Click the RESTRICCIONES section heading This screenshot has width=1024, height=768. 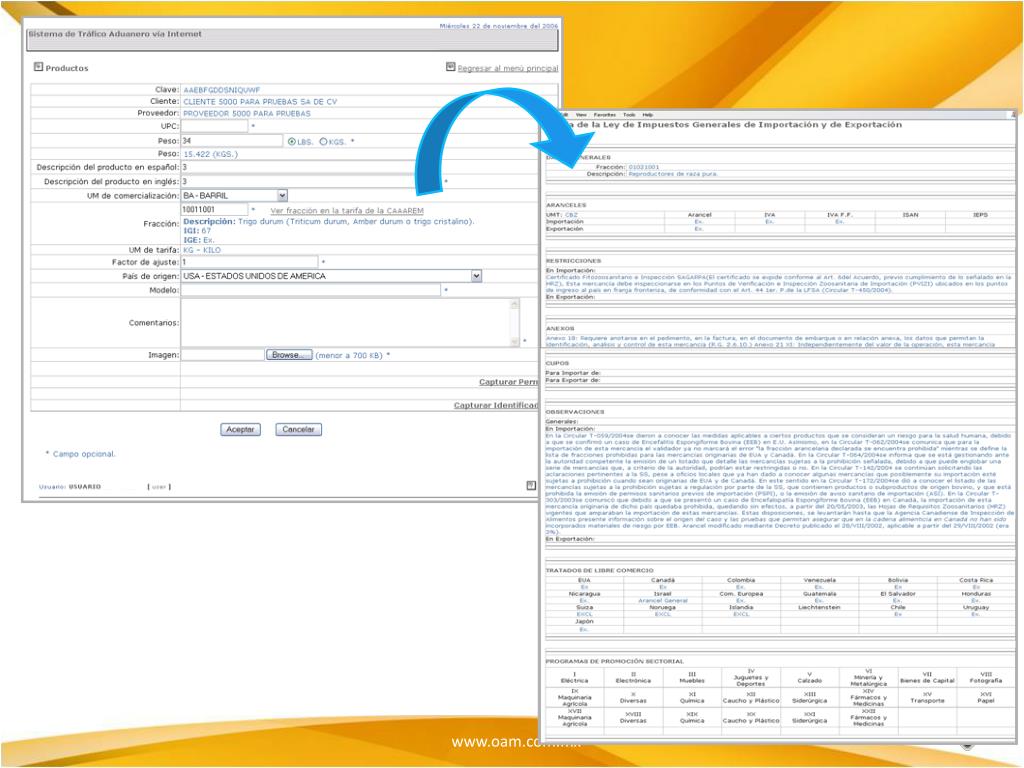click(x=573, y=261)
